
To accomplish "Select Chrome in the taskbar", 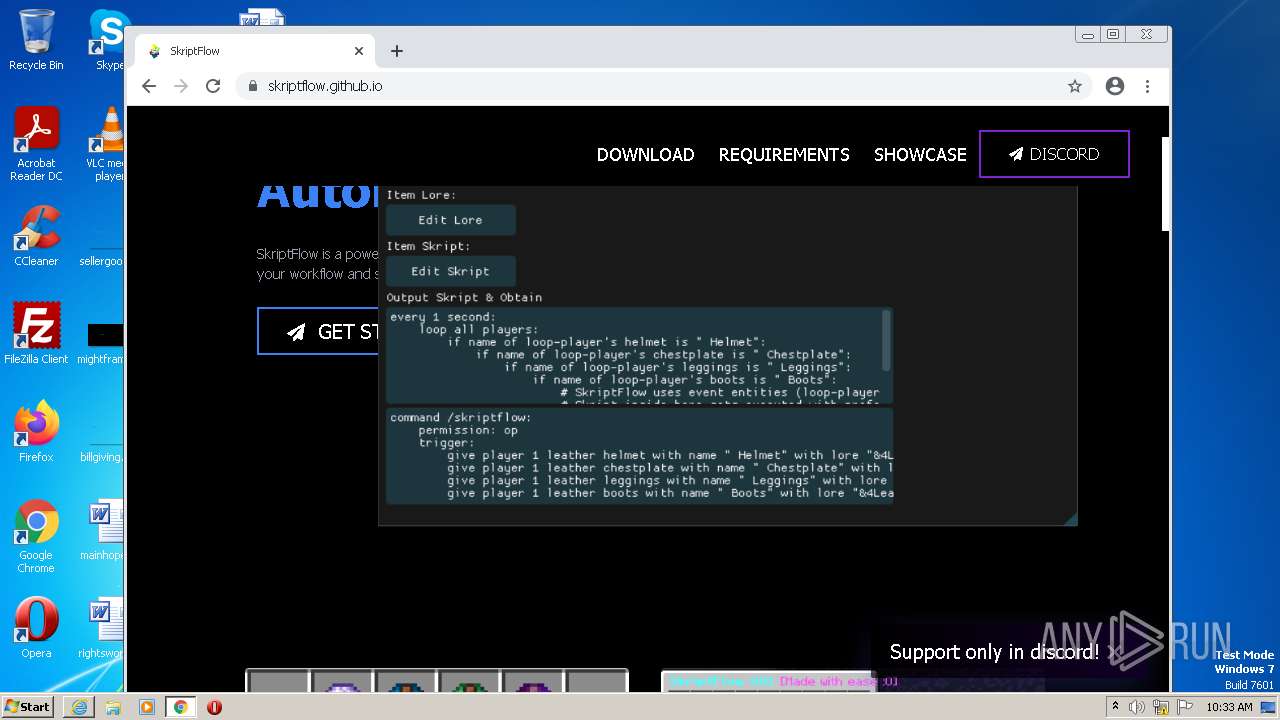I will click(181, 707).
